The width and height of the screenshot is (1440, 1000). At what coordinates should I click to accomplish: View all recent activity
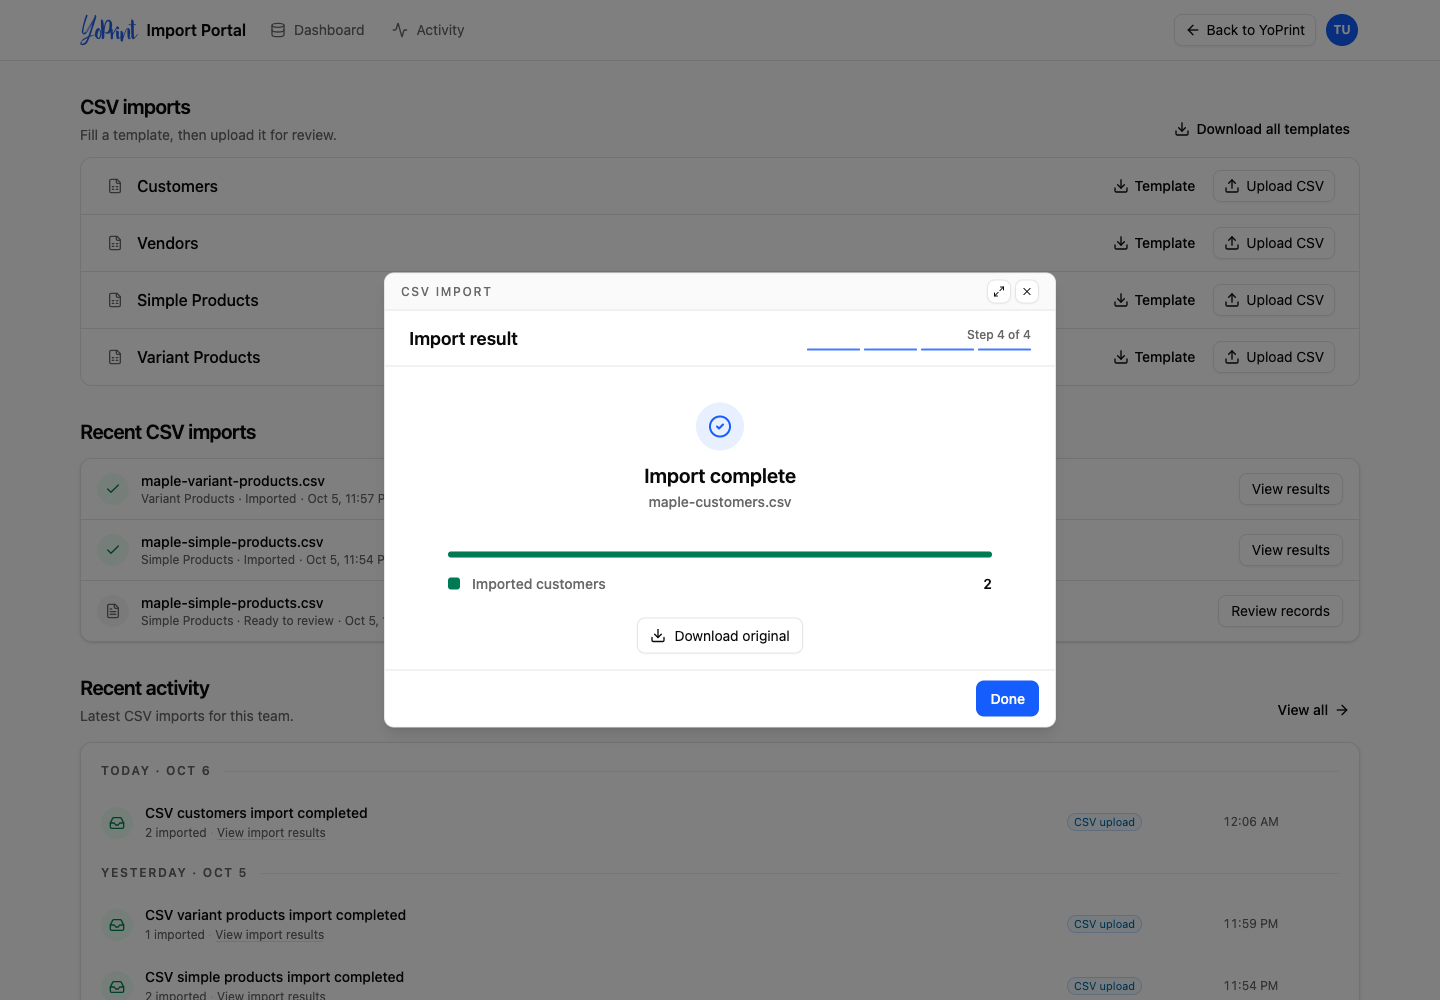coord(1313,710)
